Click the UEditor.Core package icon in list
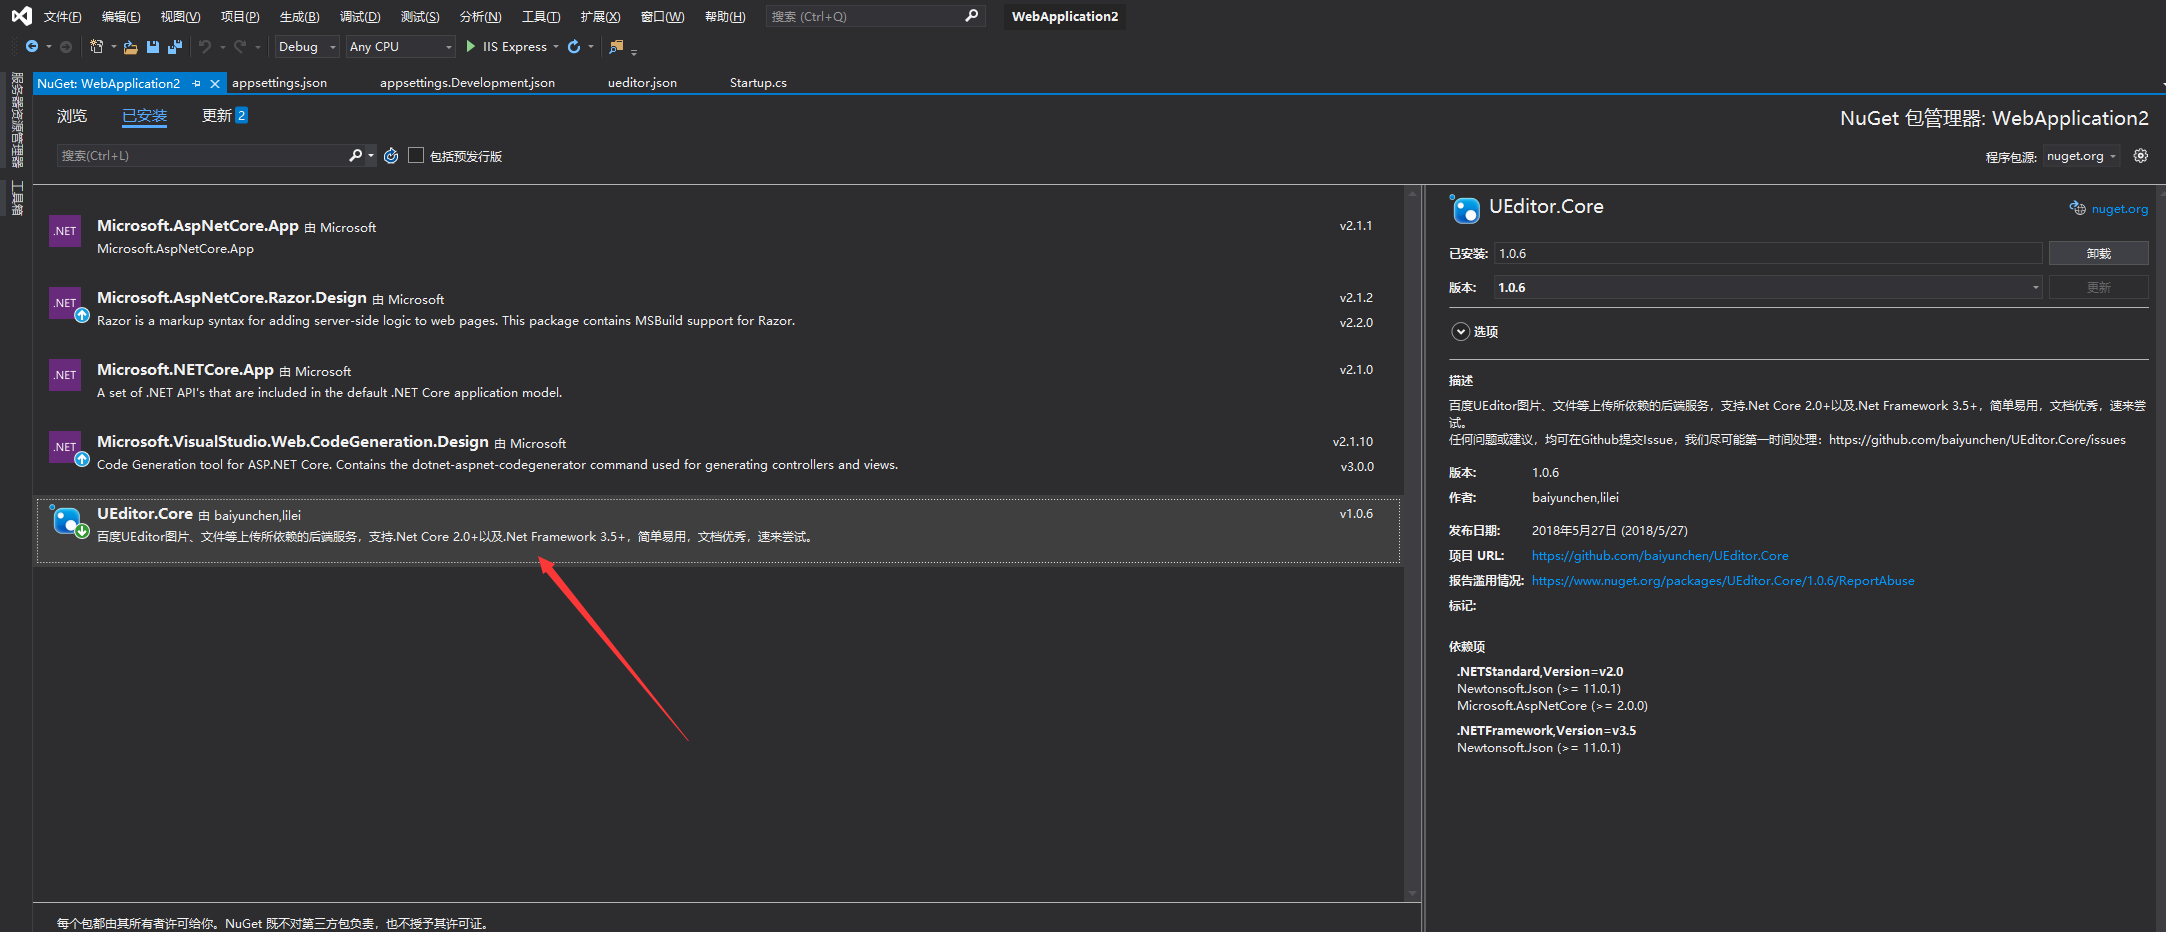Screen dimensions: 2166x932 pos(68,520)
